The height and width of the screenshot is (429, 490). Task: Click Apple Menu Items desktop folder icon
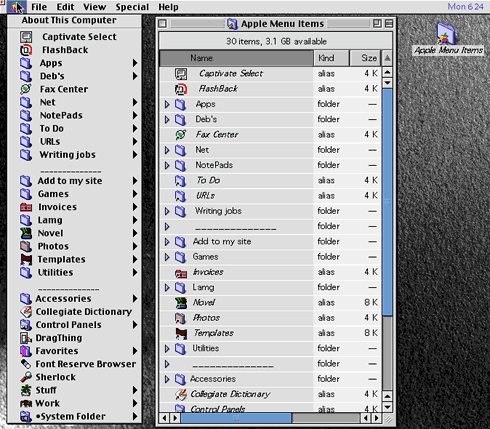(x=446, y=33)
